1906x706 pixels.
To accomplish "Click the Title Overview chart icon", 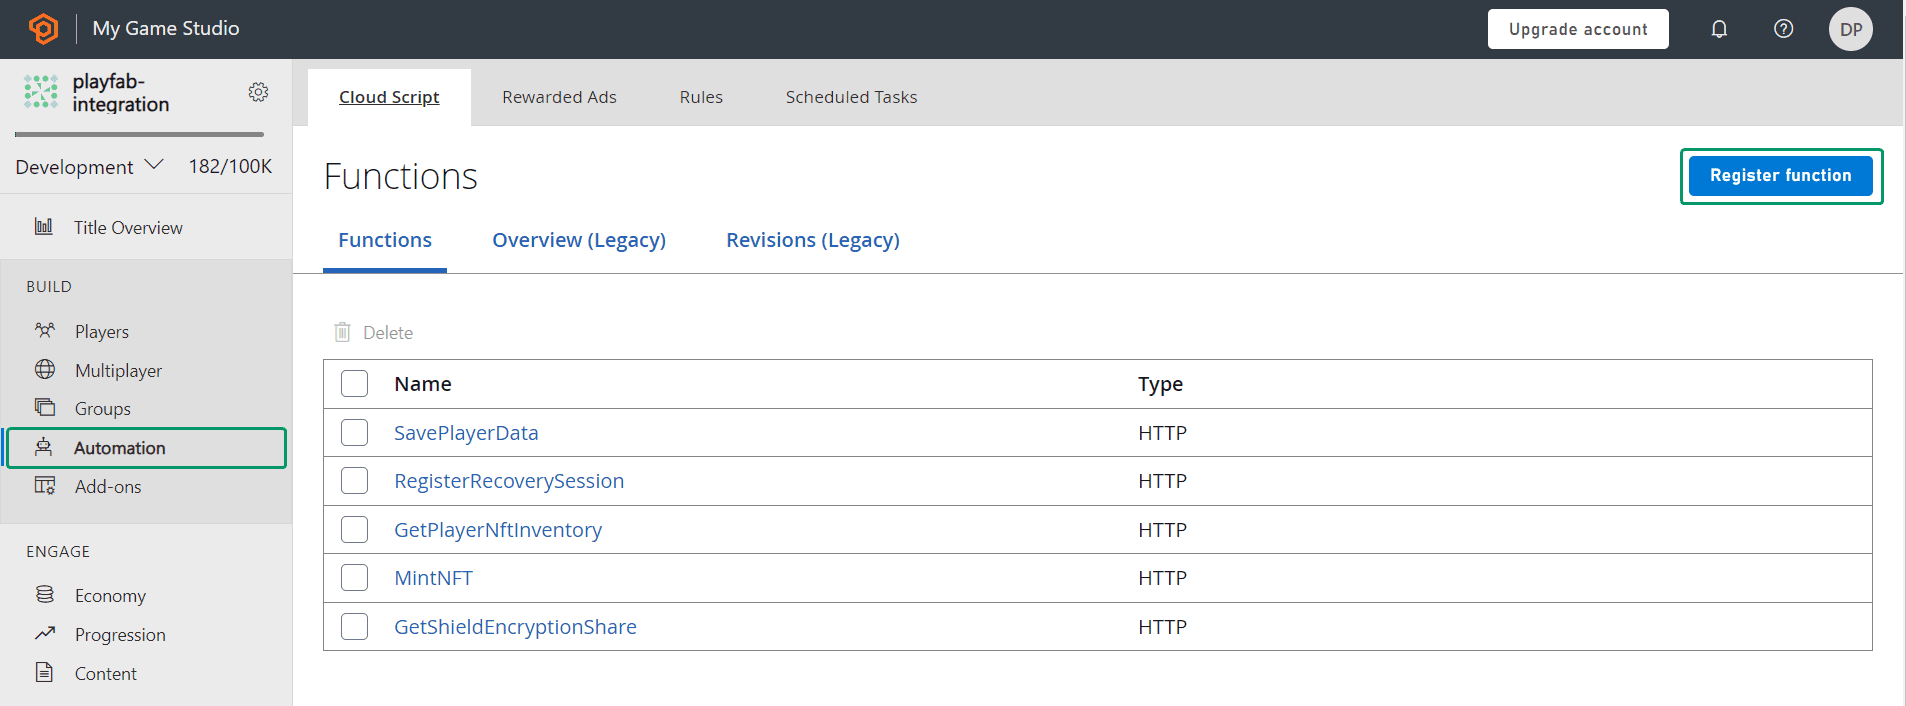I will tap(44, 227).
